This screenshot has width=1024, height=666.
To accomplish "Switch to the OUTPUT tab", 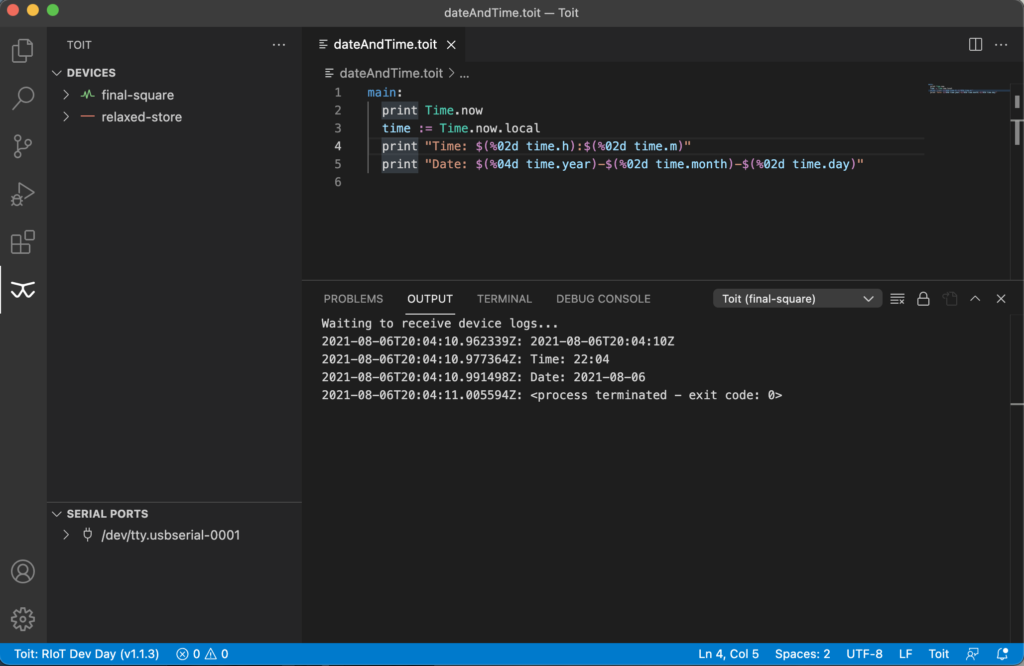I will coord(430,298).
